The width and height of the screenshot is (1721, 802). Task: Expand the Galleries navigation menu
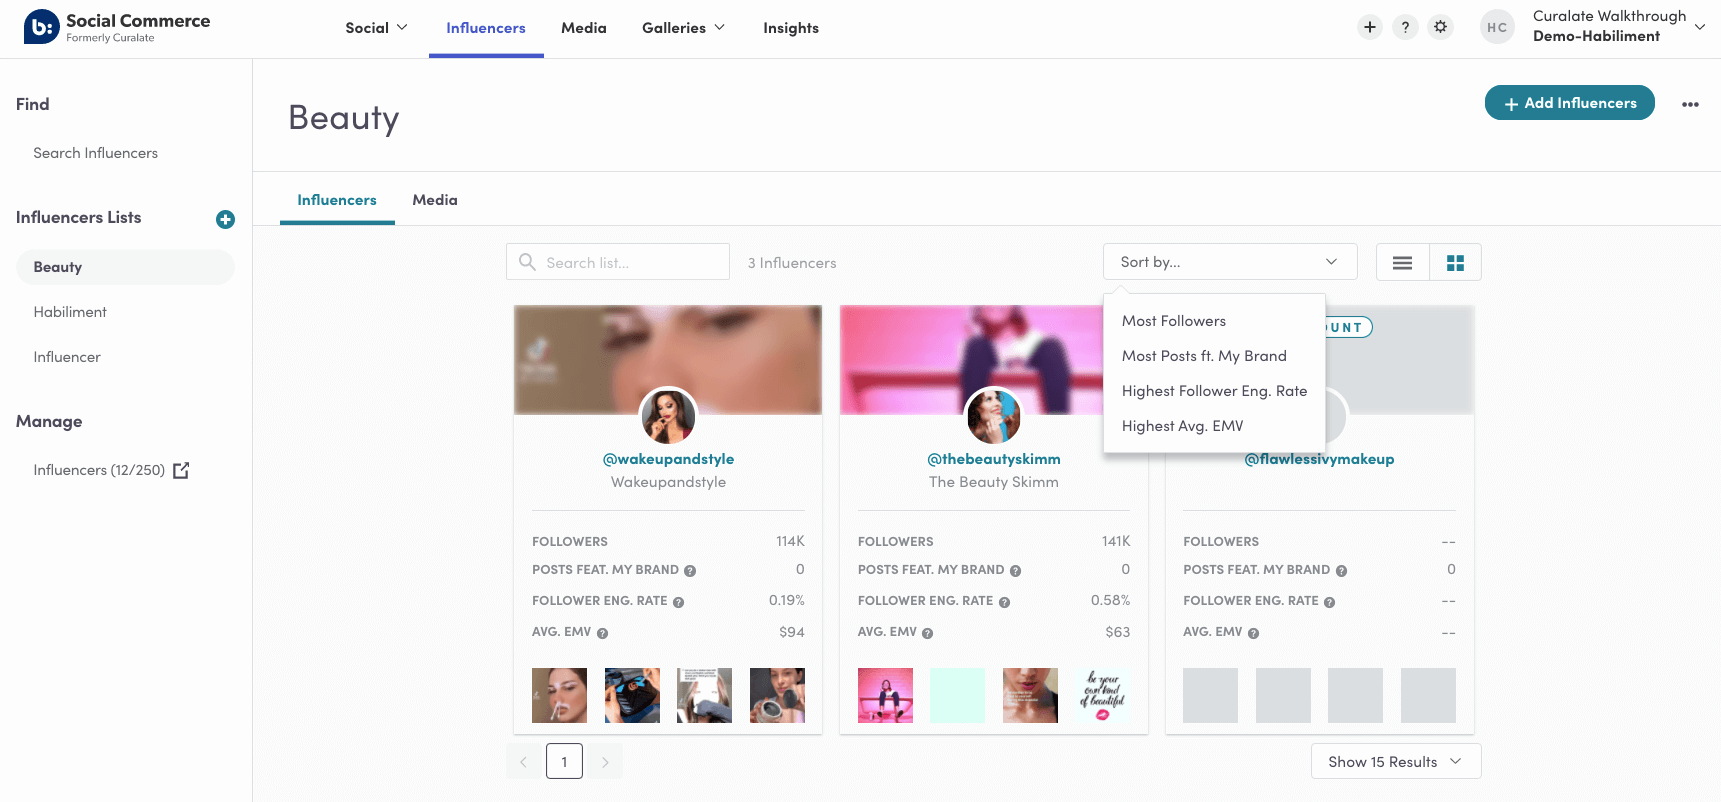coord(683,28)
